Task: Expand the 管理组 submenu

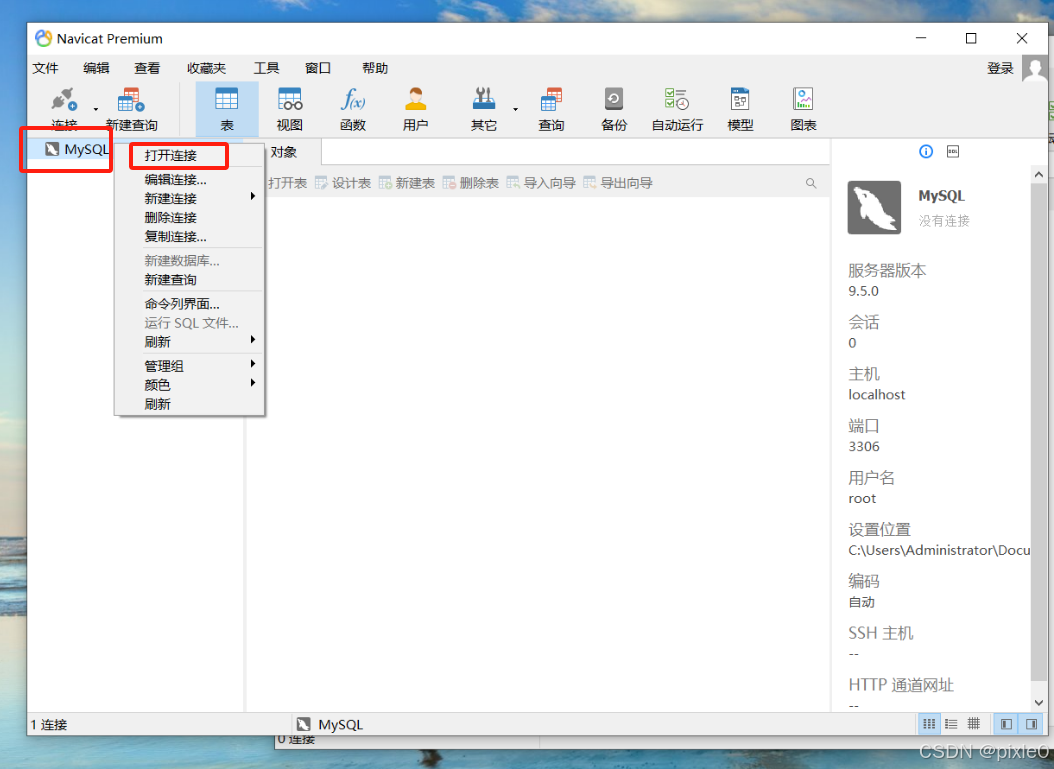Action: [x=190, y=366]
